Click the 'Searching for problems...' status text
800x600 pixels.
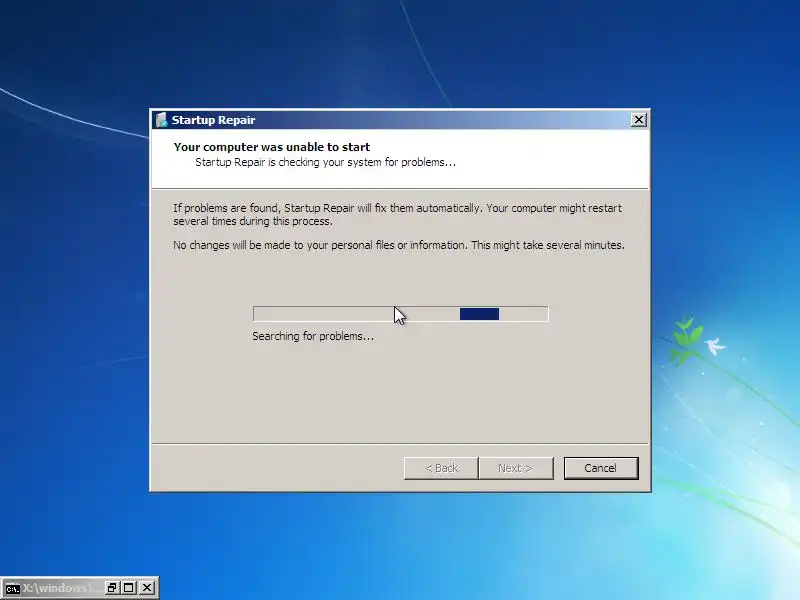tap(313, 336)
